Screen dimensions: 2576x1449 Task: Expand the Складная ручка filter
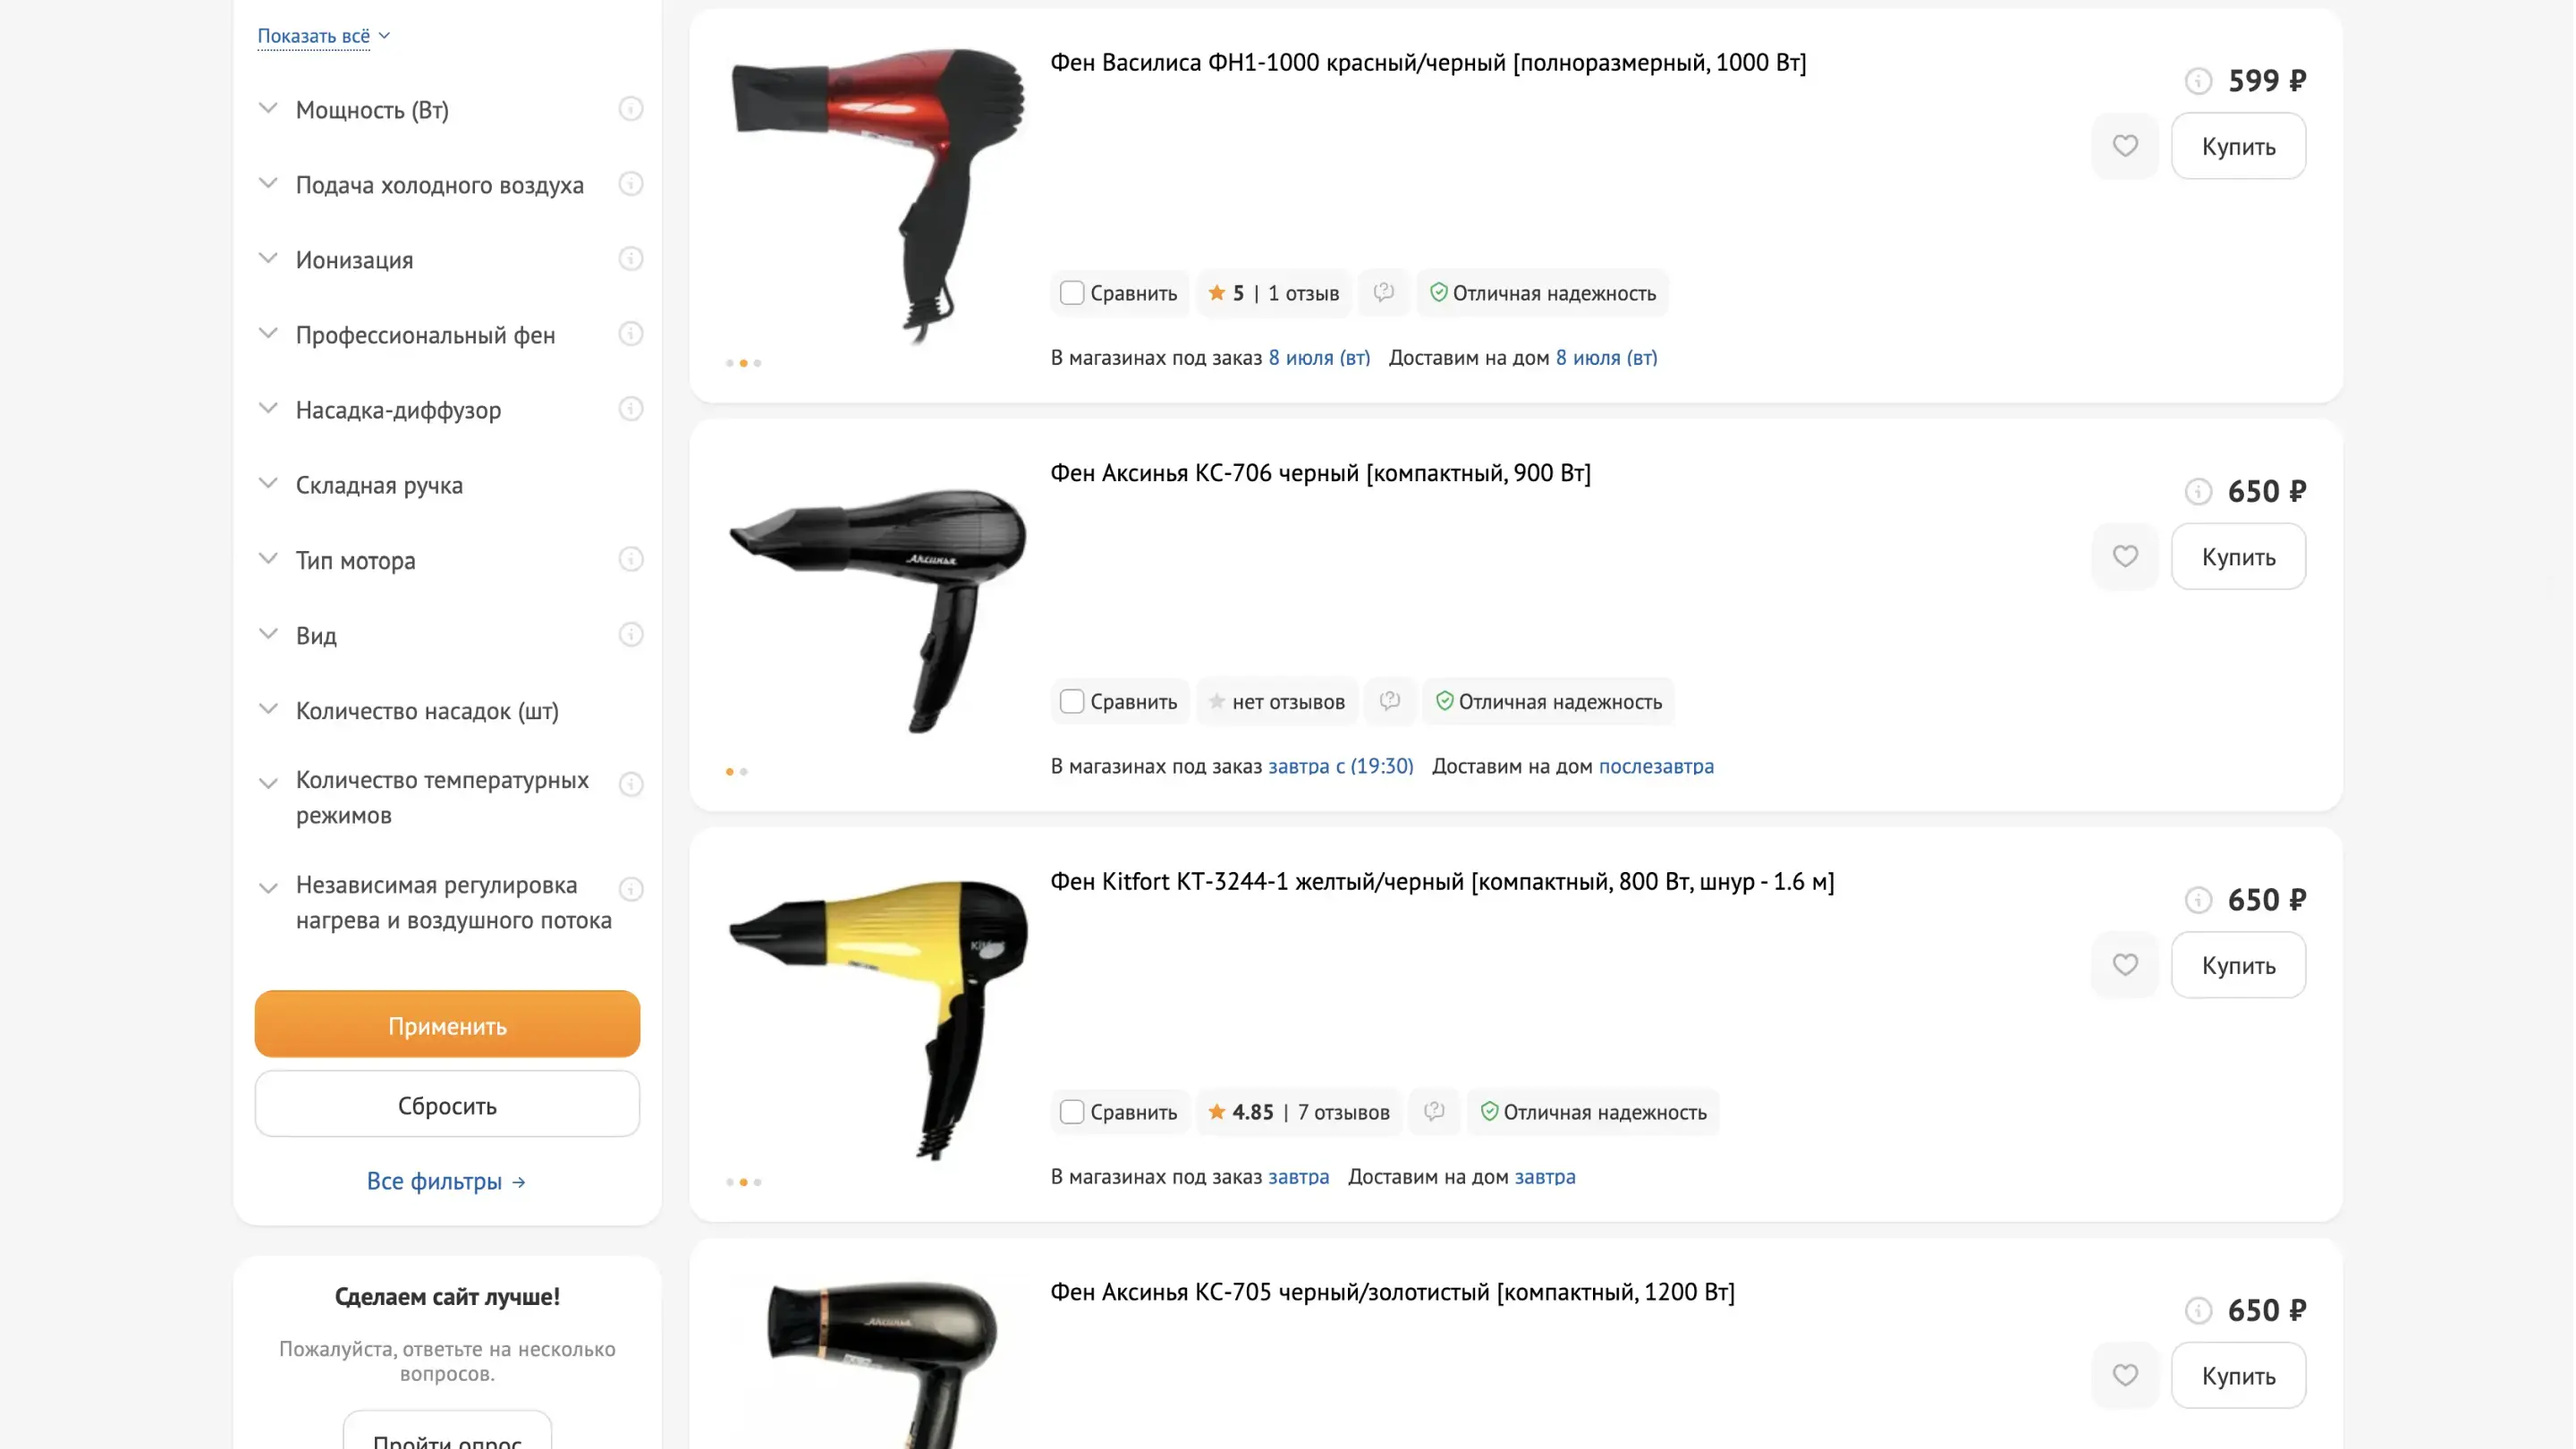click(x=380, y=485)
